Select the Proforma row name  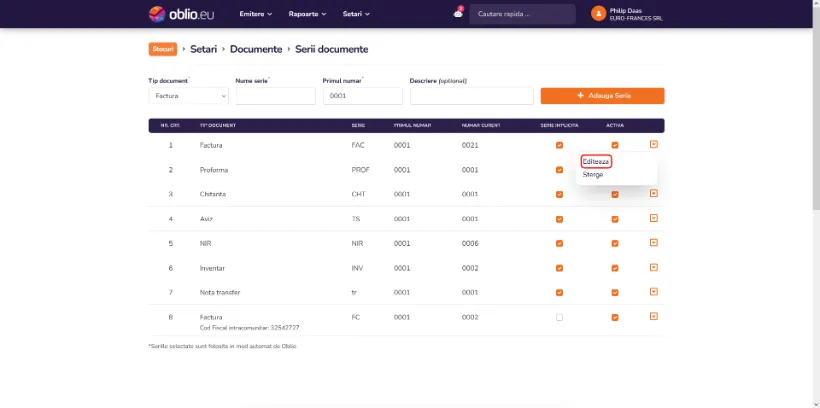[214, 170]
